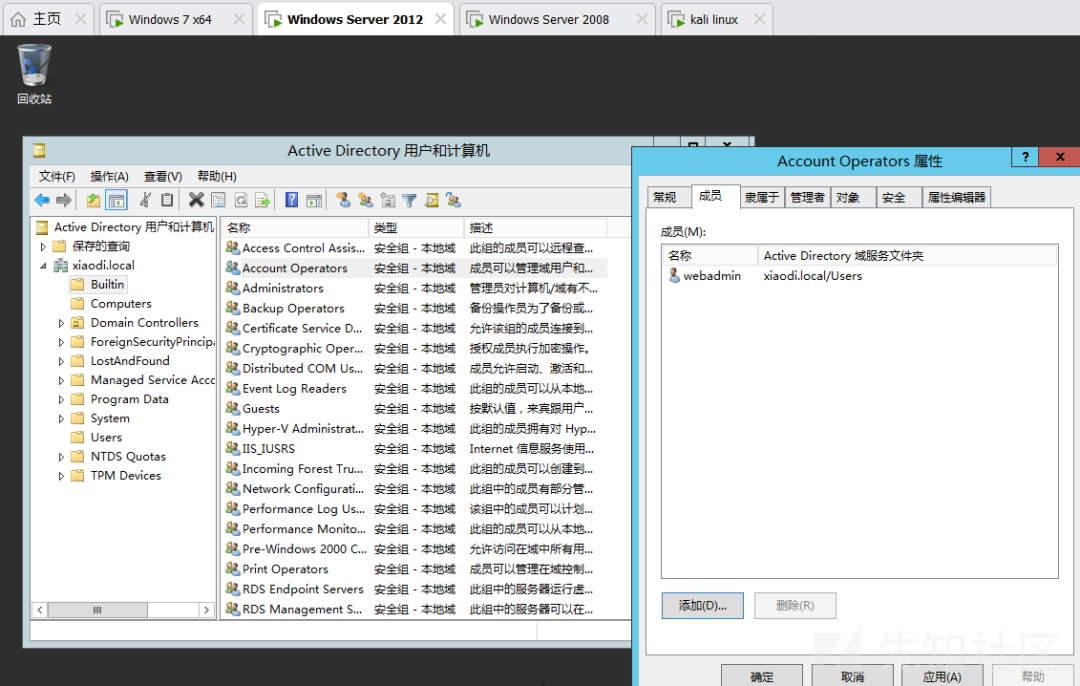This screenshot has width=1080, height=686.
Task: Open the 操作(A) menu
Action: (x=110, y=176)
